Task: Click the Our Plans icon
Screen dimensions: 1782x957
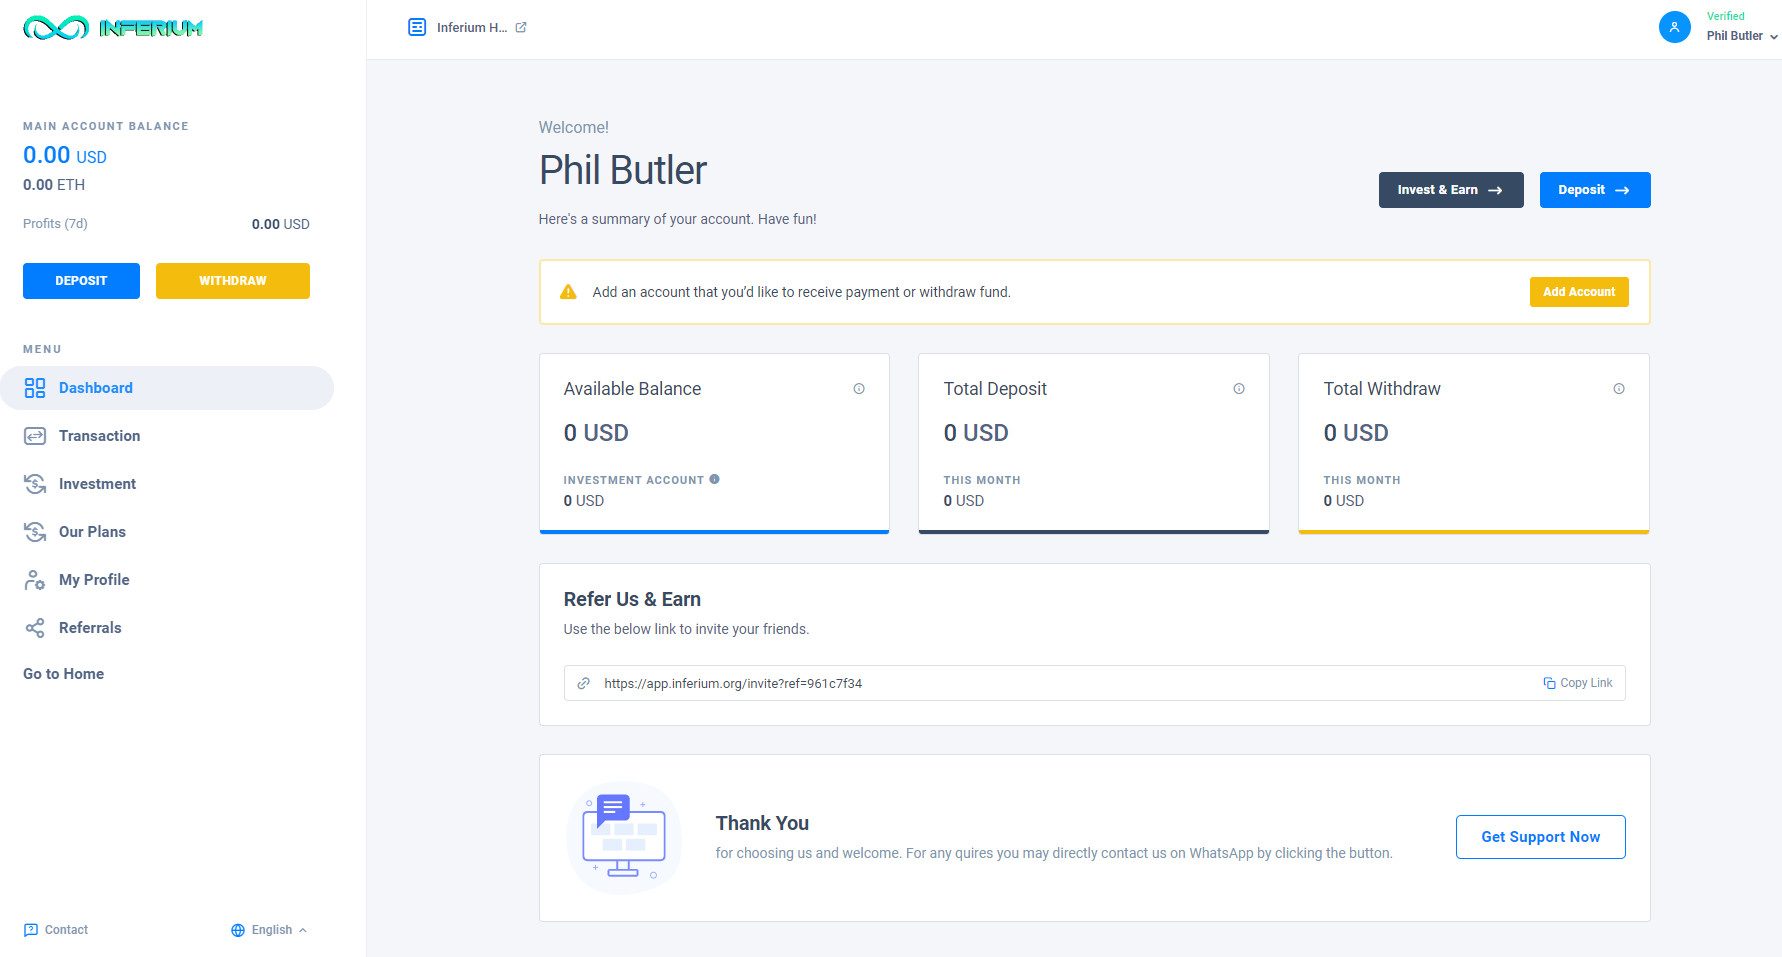Action: click(35, 532)
